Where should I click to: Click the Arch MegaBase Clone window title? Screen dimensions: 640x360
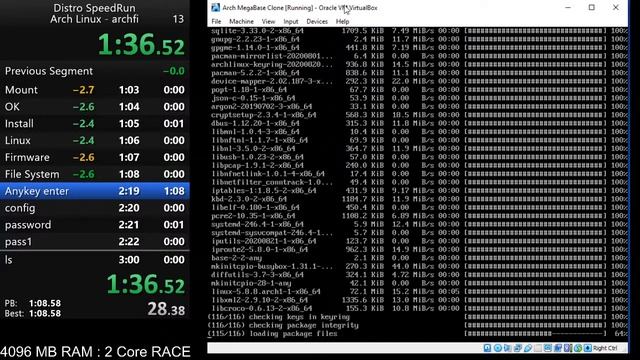point(300,7)
